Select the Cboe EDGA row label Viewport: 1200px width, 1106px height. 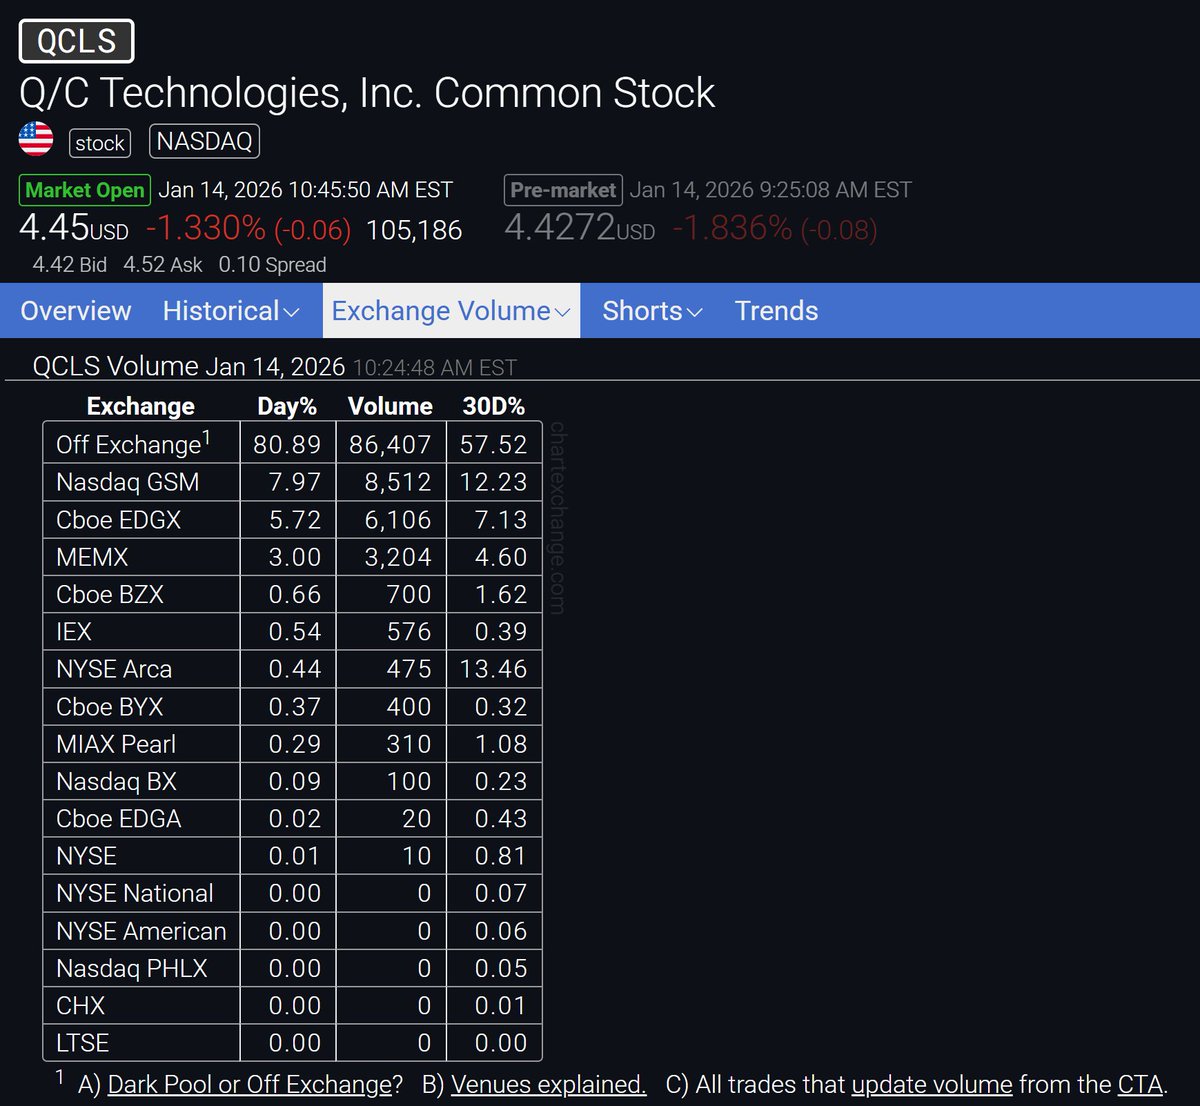(x=119, y=819)
